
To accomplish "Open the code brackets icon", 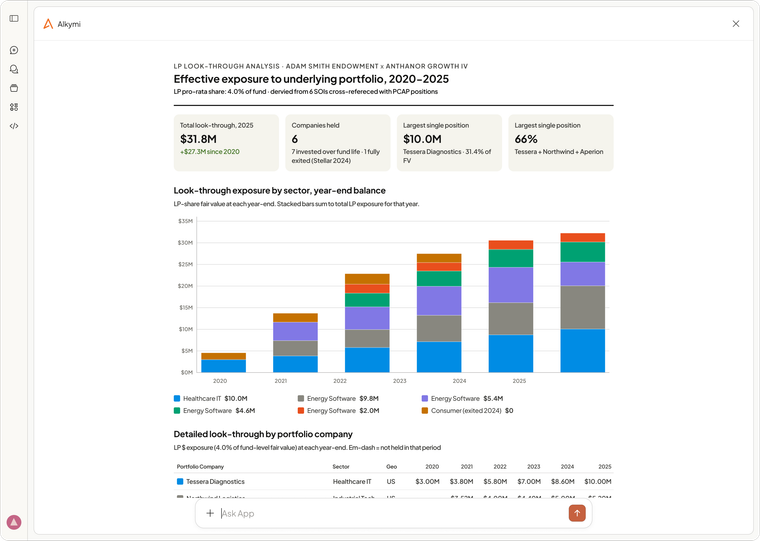I will click(14, 126).
